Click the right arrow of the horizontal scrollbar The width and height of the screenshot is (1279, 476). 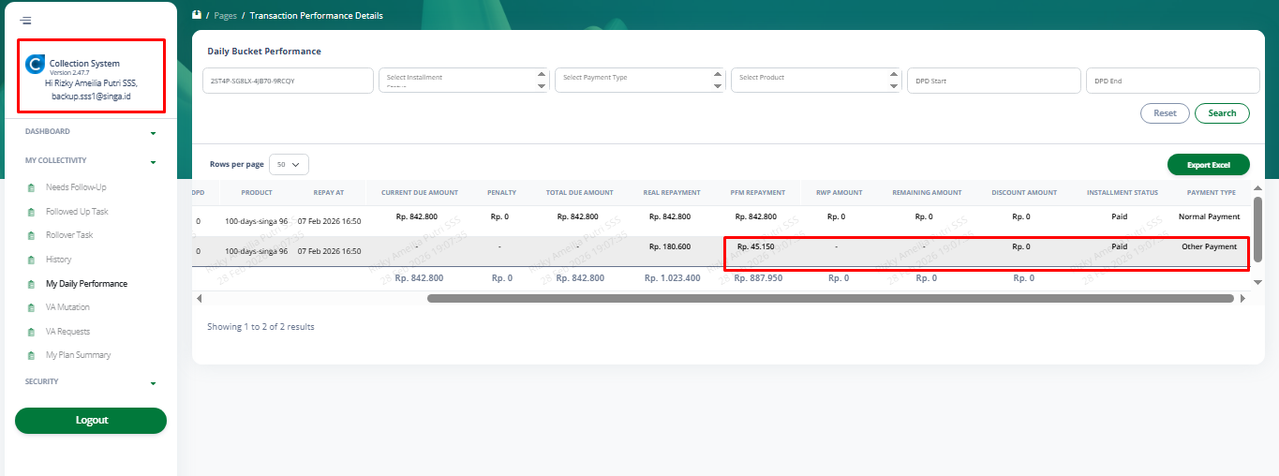(1242, 298)
